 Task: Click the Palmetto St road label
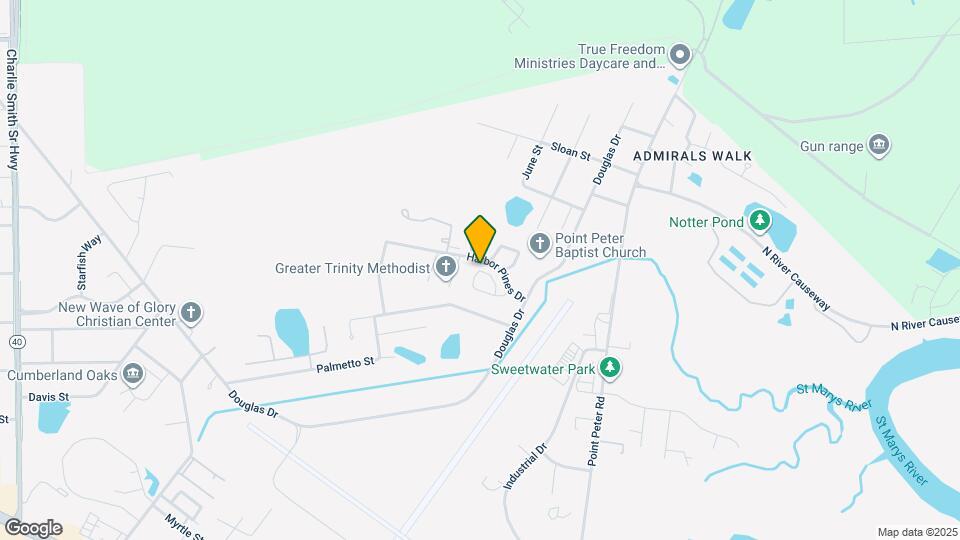pos(345,365)
